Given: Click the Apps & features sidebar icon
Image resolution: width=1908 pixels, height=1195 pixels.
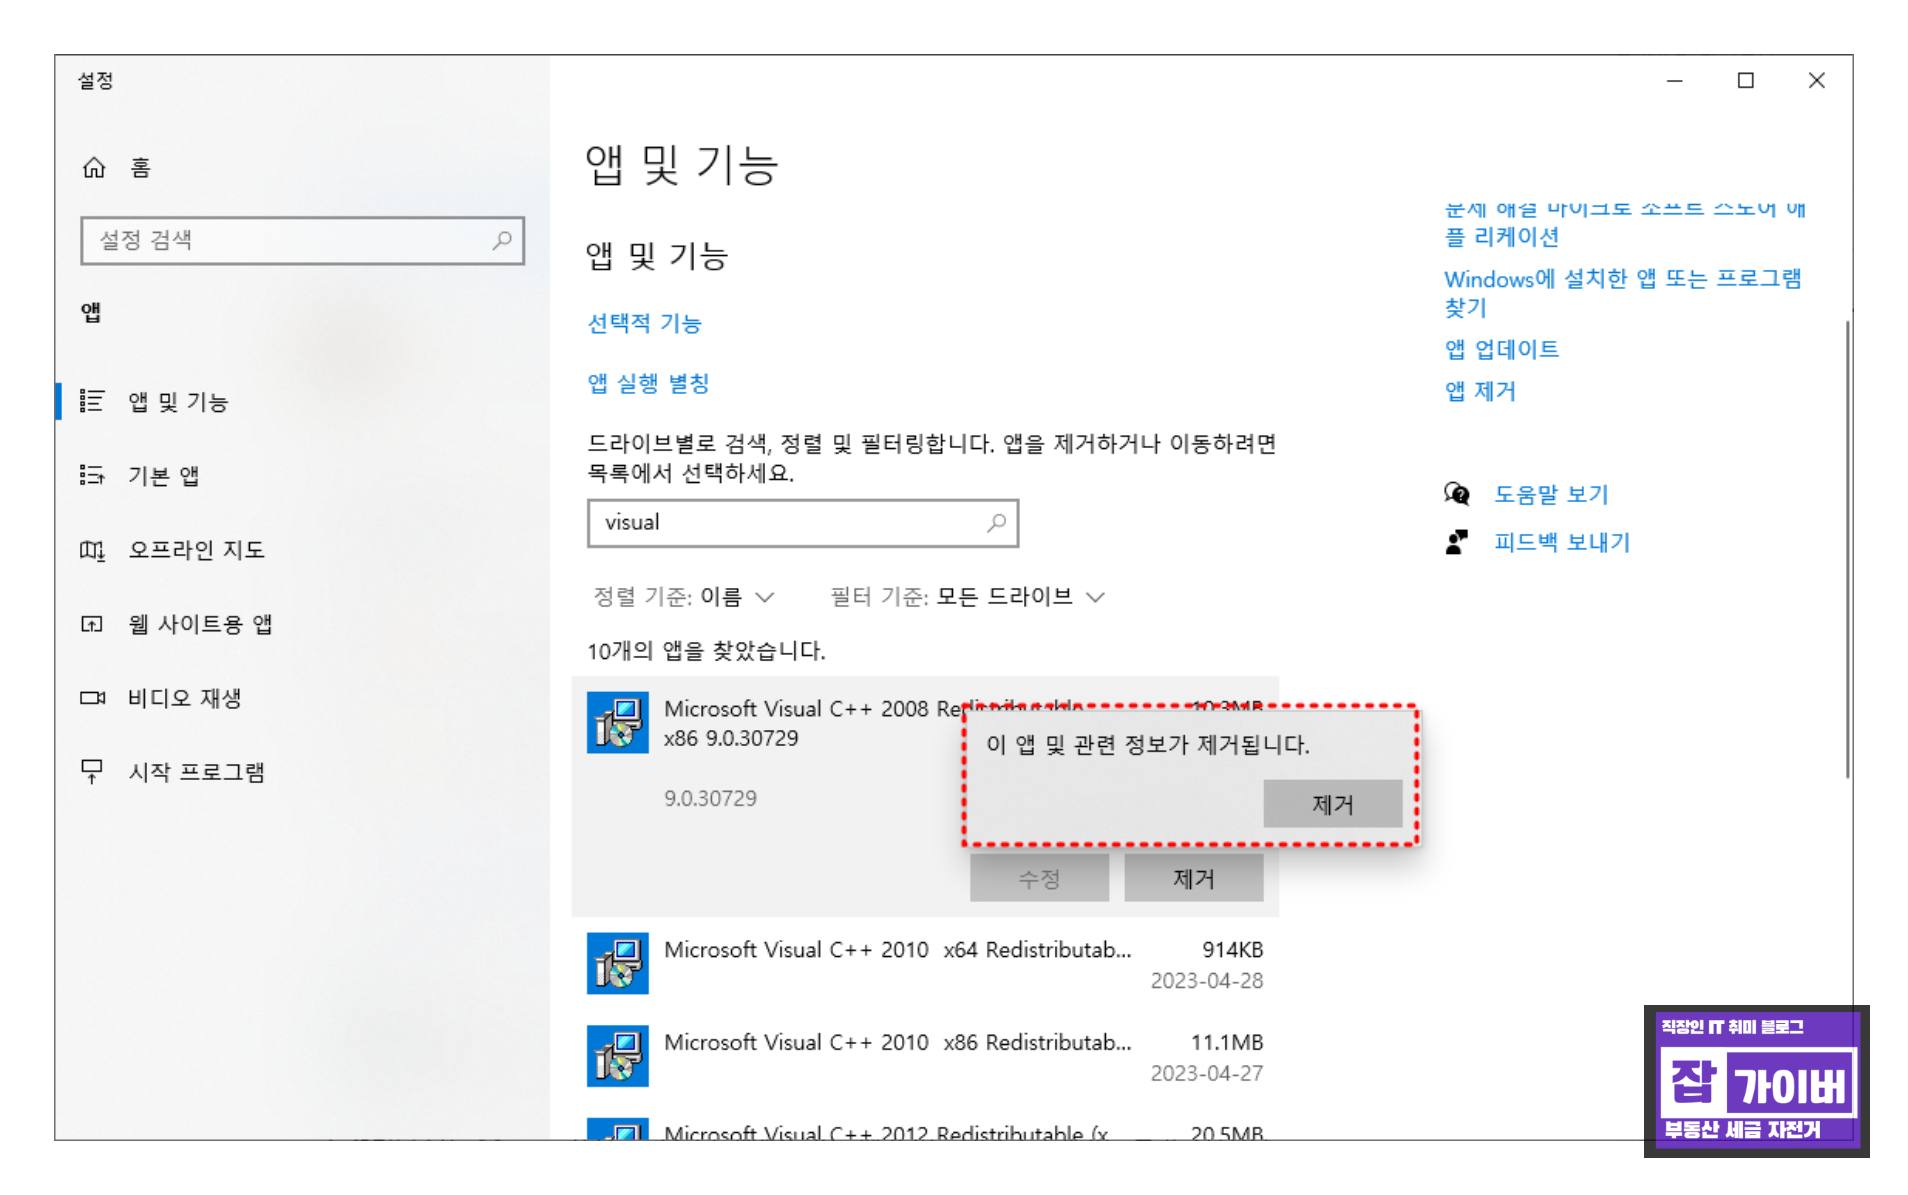Looking at the screenshot, I should [x=92, y=401].
